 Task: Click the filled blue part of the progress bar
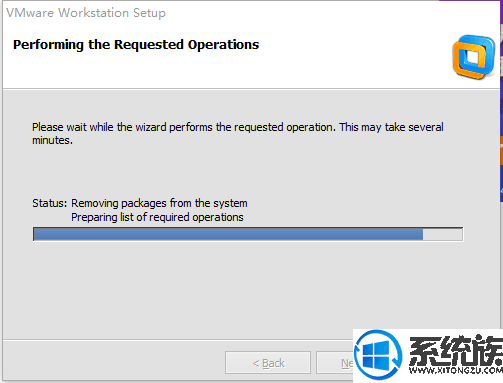[228, 234]
